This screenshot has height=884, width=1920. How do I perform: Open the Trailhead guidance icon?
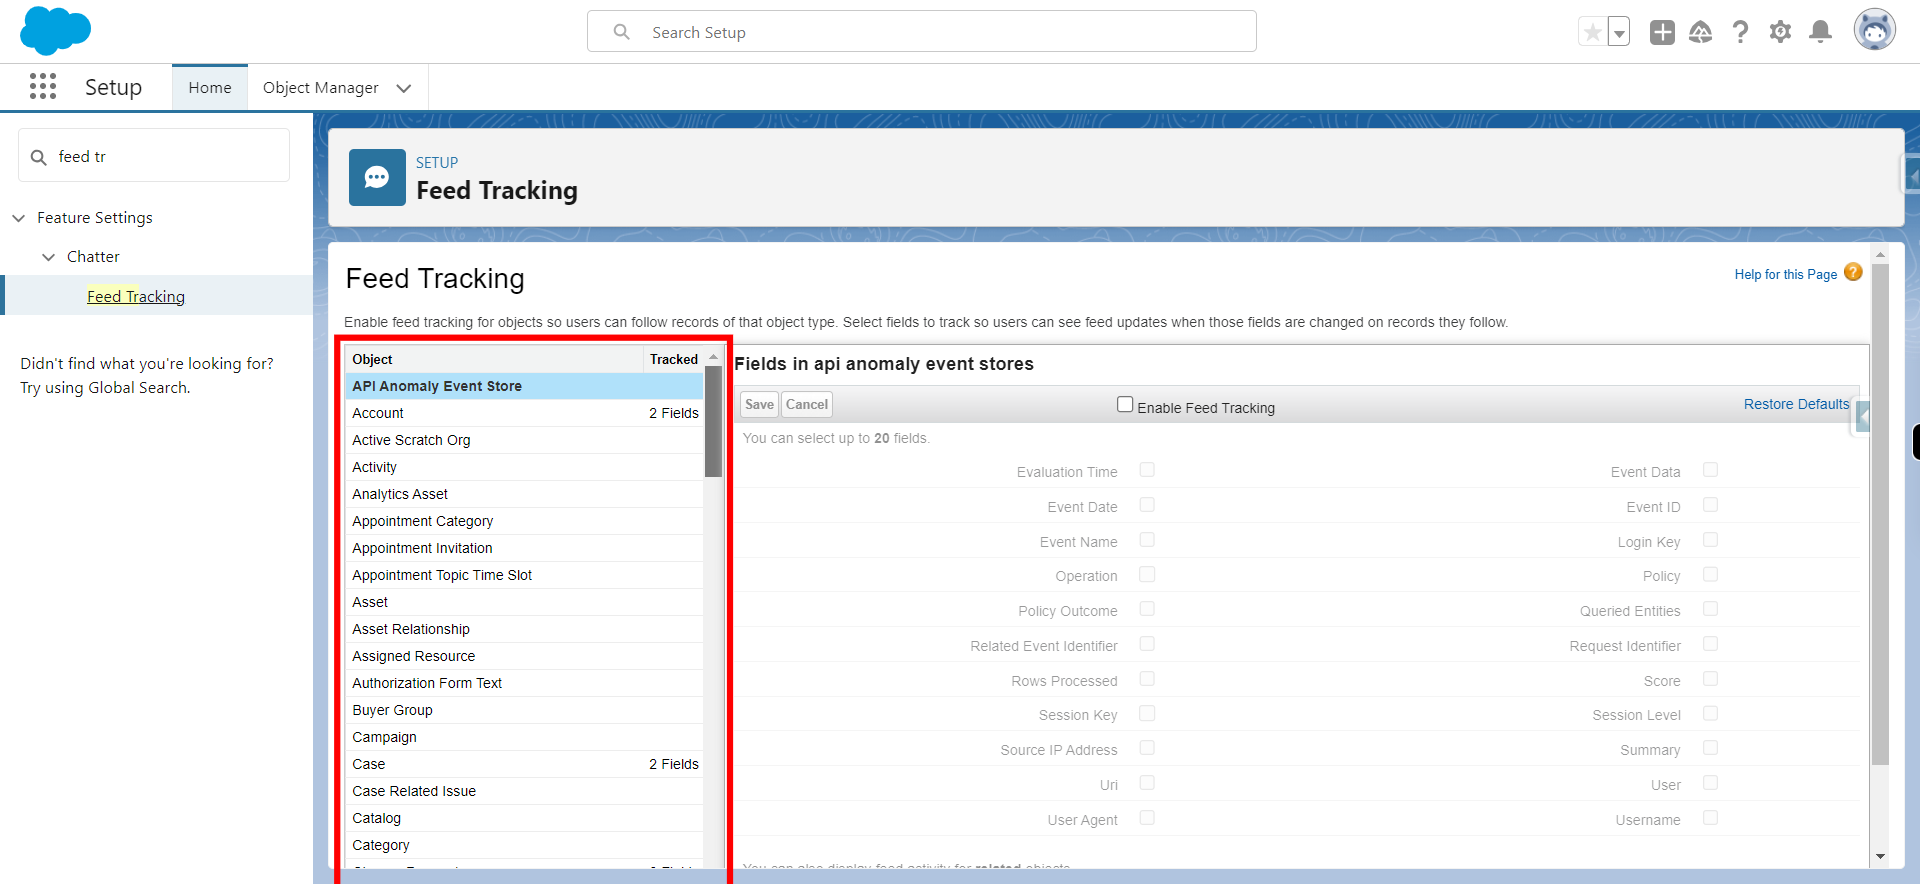point(1700,32)
